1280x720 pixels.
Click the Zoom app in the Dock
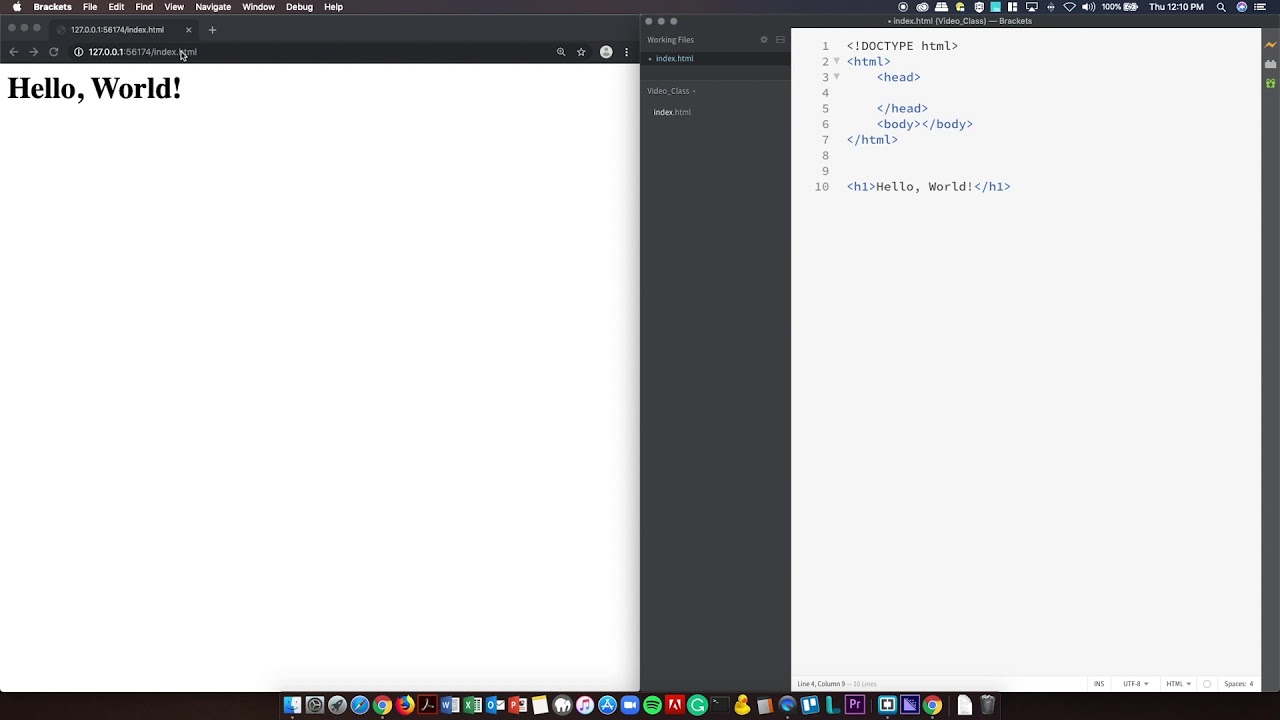coord(630,705)
